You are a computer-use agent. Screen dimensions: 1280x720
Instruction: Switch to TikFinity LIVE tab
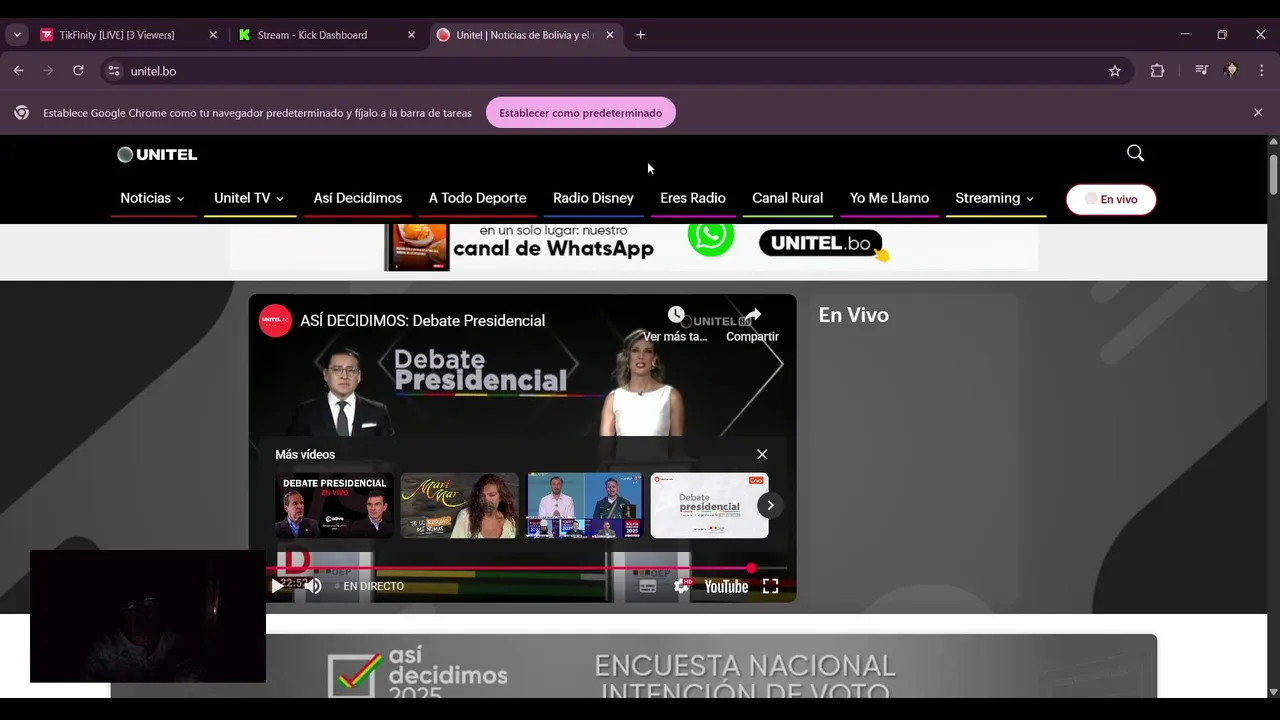tap(128, 35)
